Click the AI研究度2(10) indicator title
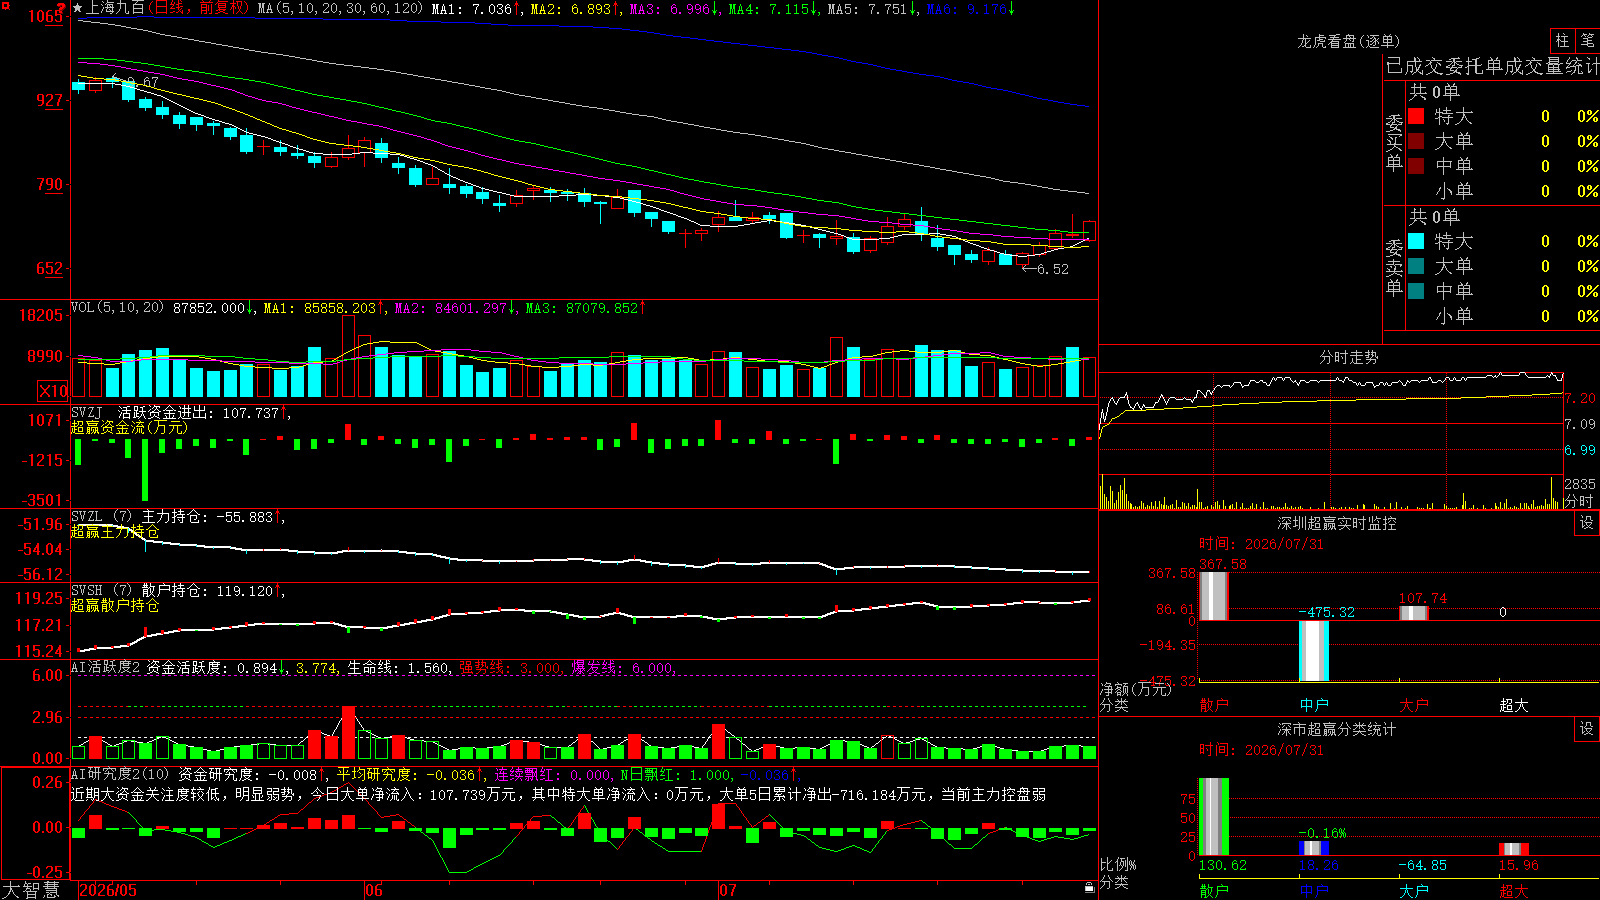 (121, 774)
